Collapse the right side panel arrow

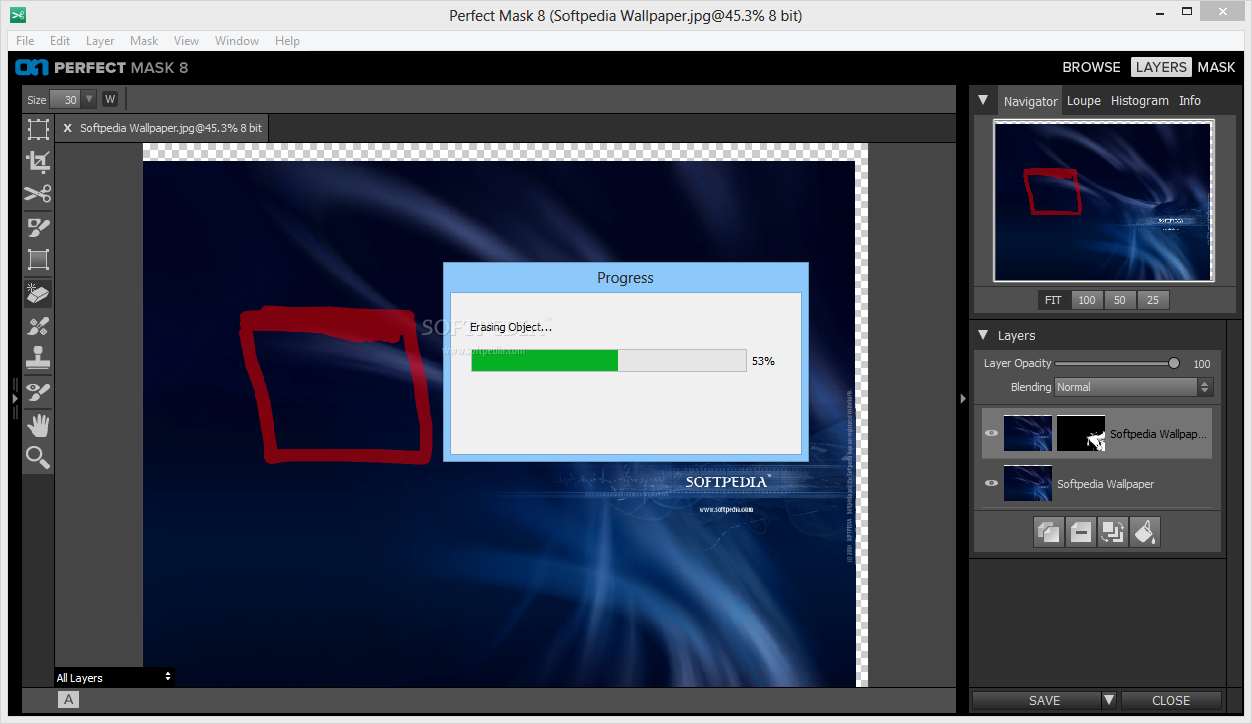(x=963, y=398)
